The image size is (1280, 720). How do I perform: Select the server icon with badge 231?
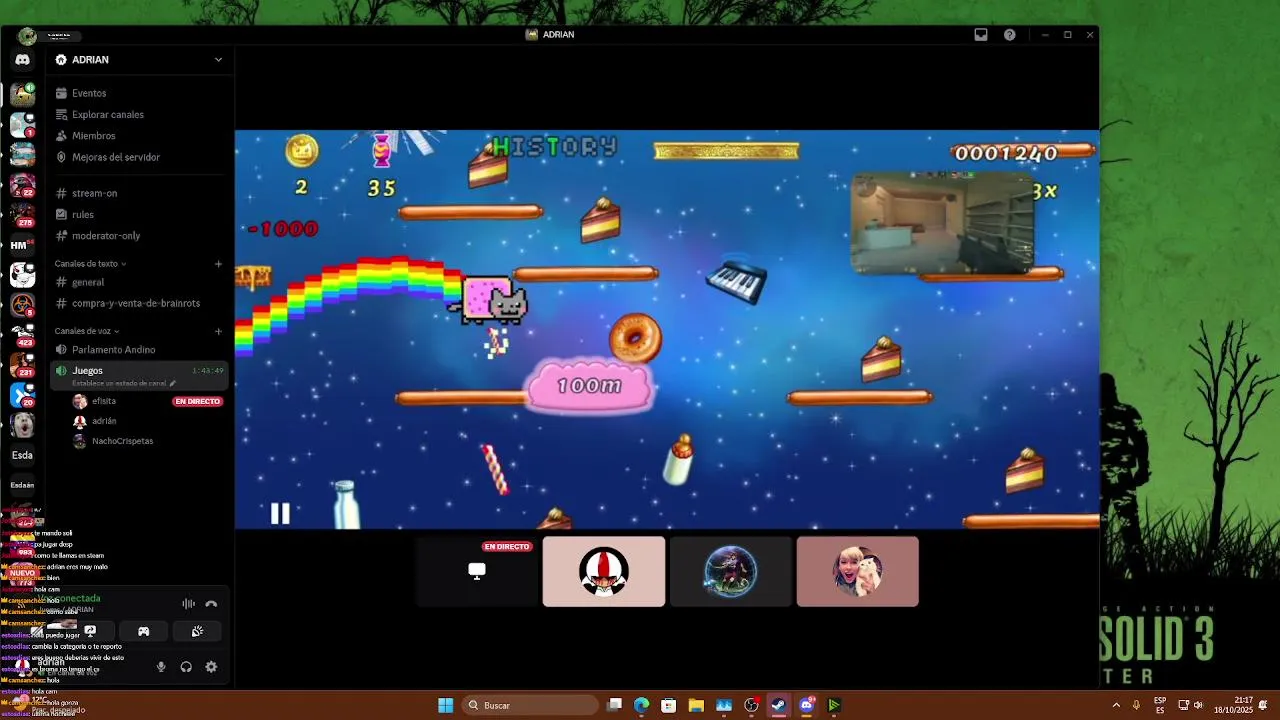click(22, 365)
